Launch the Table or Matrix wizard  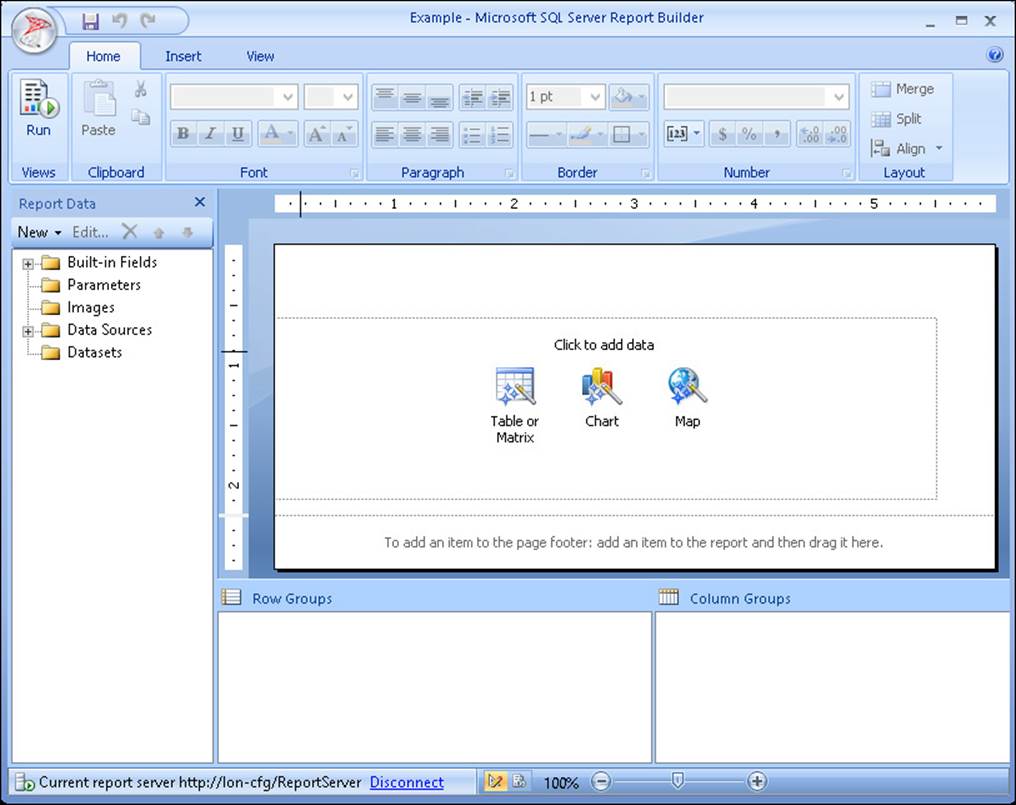coord(515,405)
